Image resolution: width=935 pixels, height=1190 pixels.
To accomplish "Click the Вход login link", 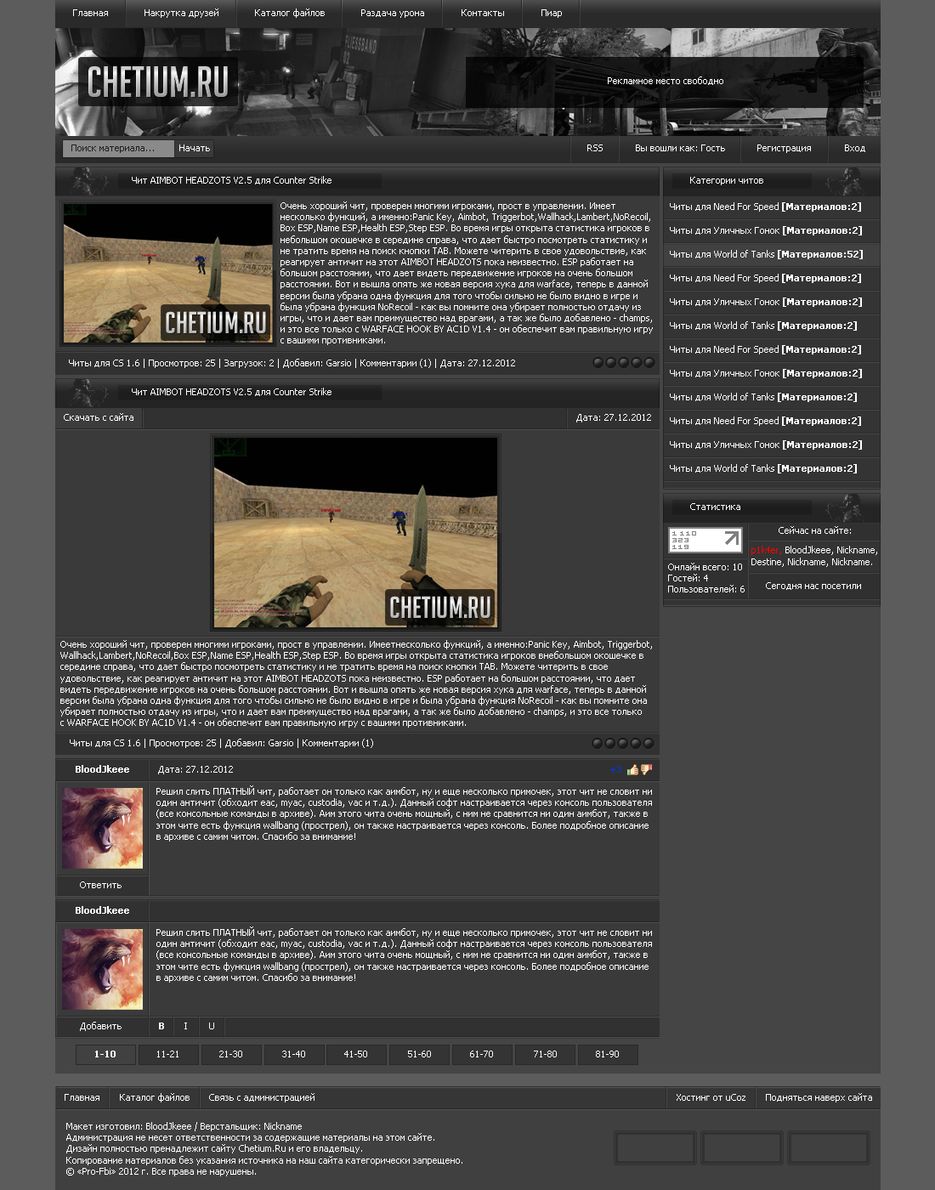I will point(855,148).
